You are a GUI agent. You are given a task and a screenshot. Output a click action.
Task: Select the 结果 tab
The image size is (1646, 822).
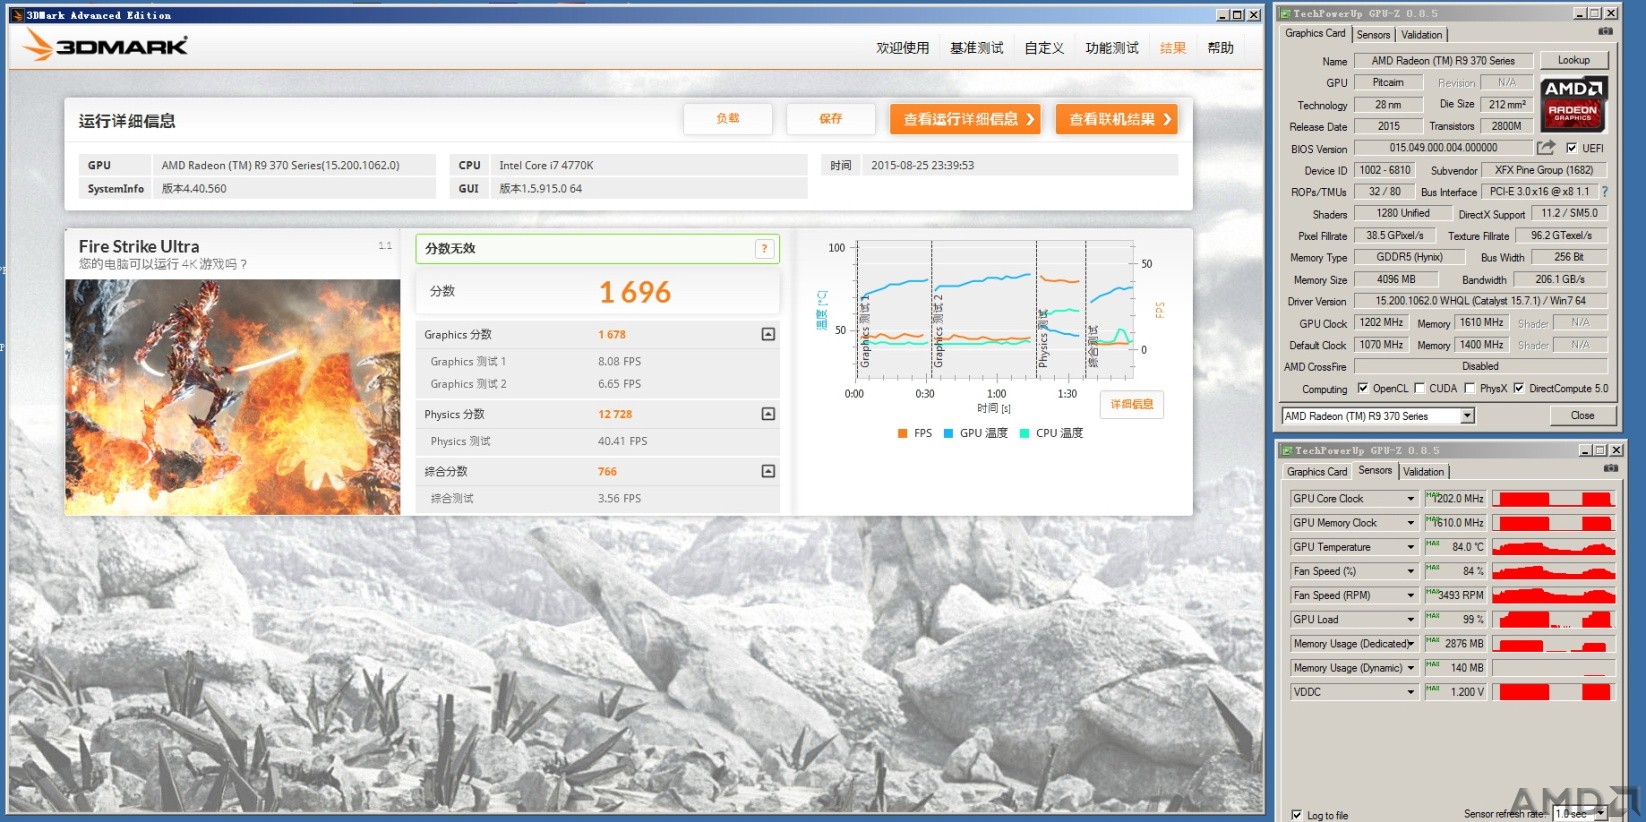[1173, 48]
